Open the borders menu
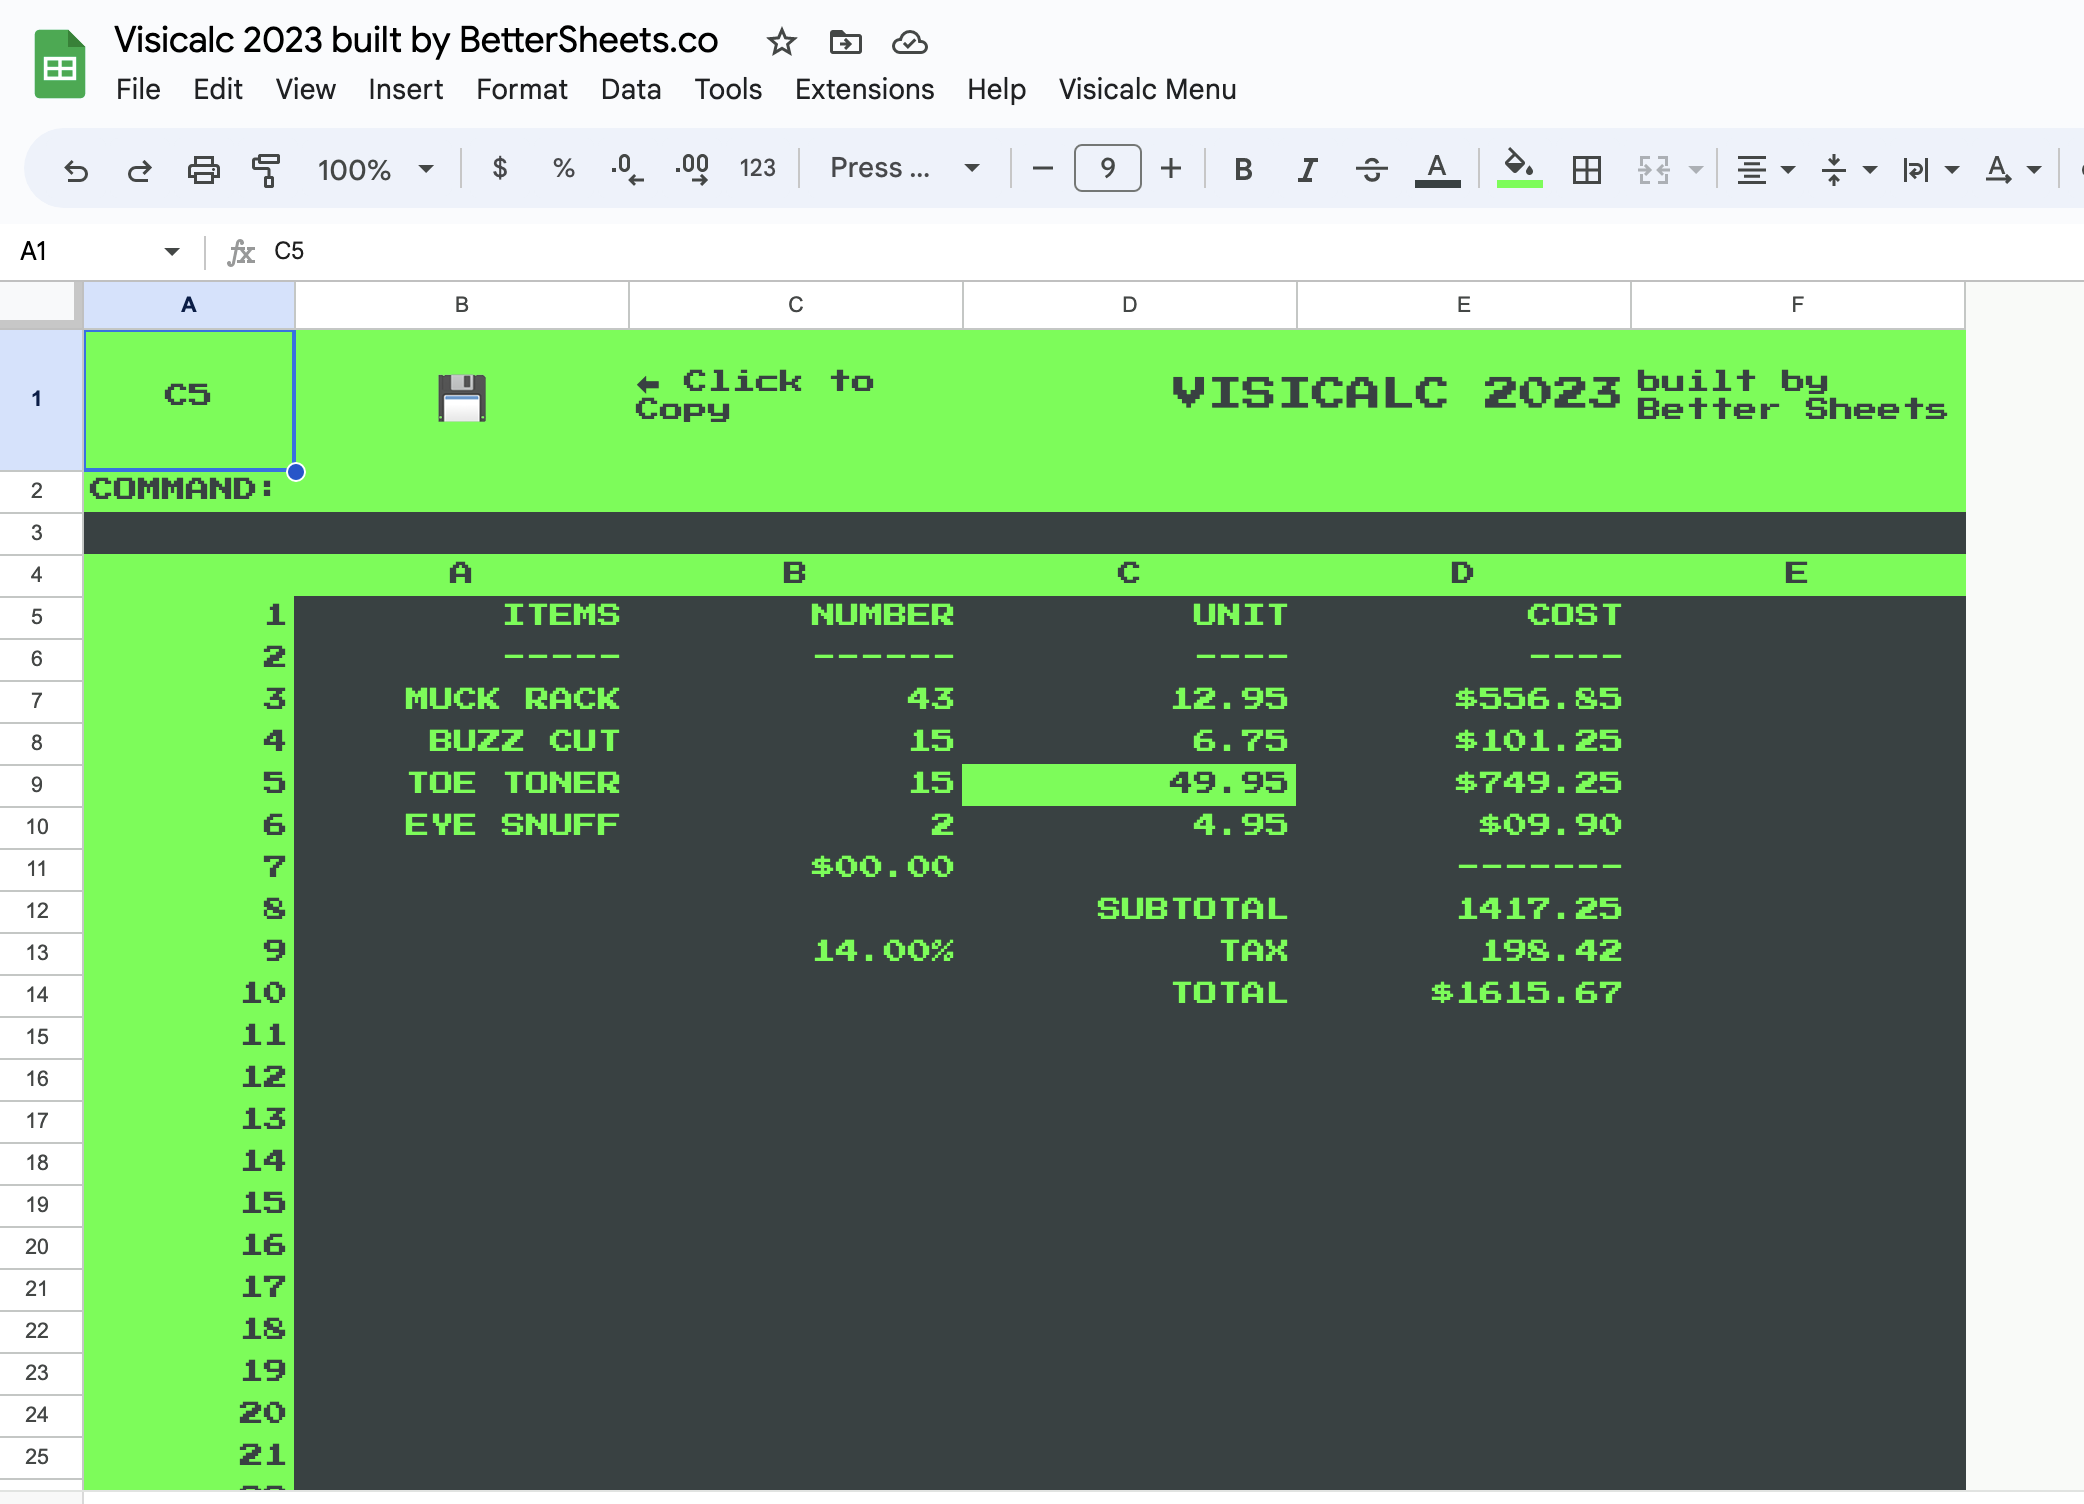The image size is (2084, 1504). click(x=1586, y=169)
